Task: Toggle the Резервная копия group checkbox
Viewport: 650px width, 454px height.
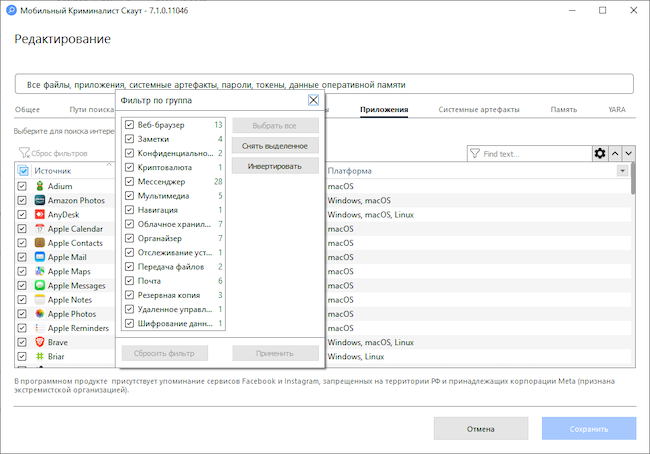Action: [x=129, y=295]
